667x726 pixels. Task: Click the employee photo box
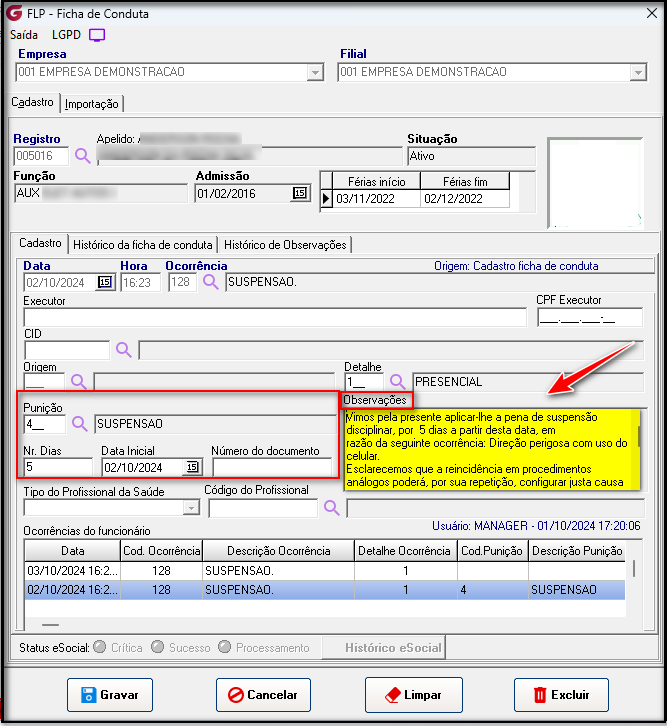point(595,182)
